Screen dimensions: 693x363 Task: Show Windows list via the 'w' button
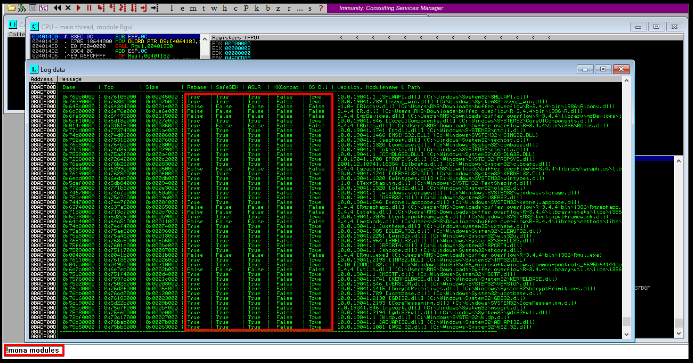tap(214, 8)
